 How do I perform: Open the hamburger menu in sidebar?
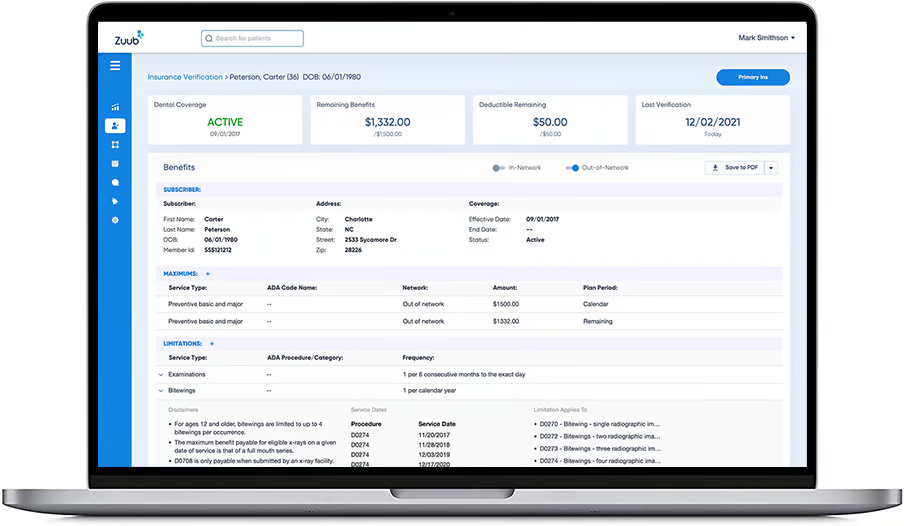[115, 66]
